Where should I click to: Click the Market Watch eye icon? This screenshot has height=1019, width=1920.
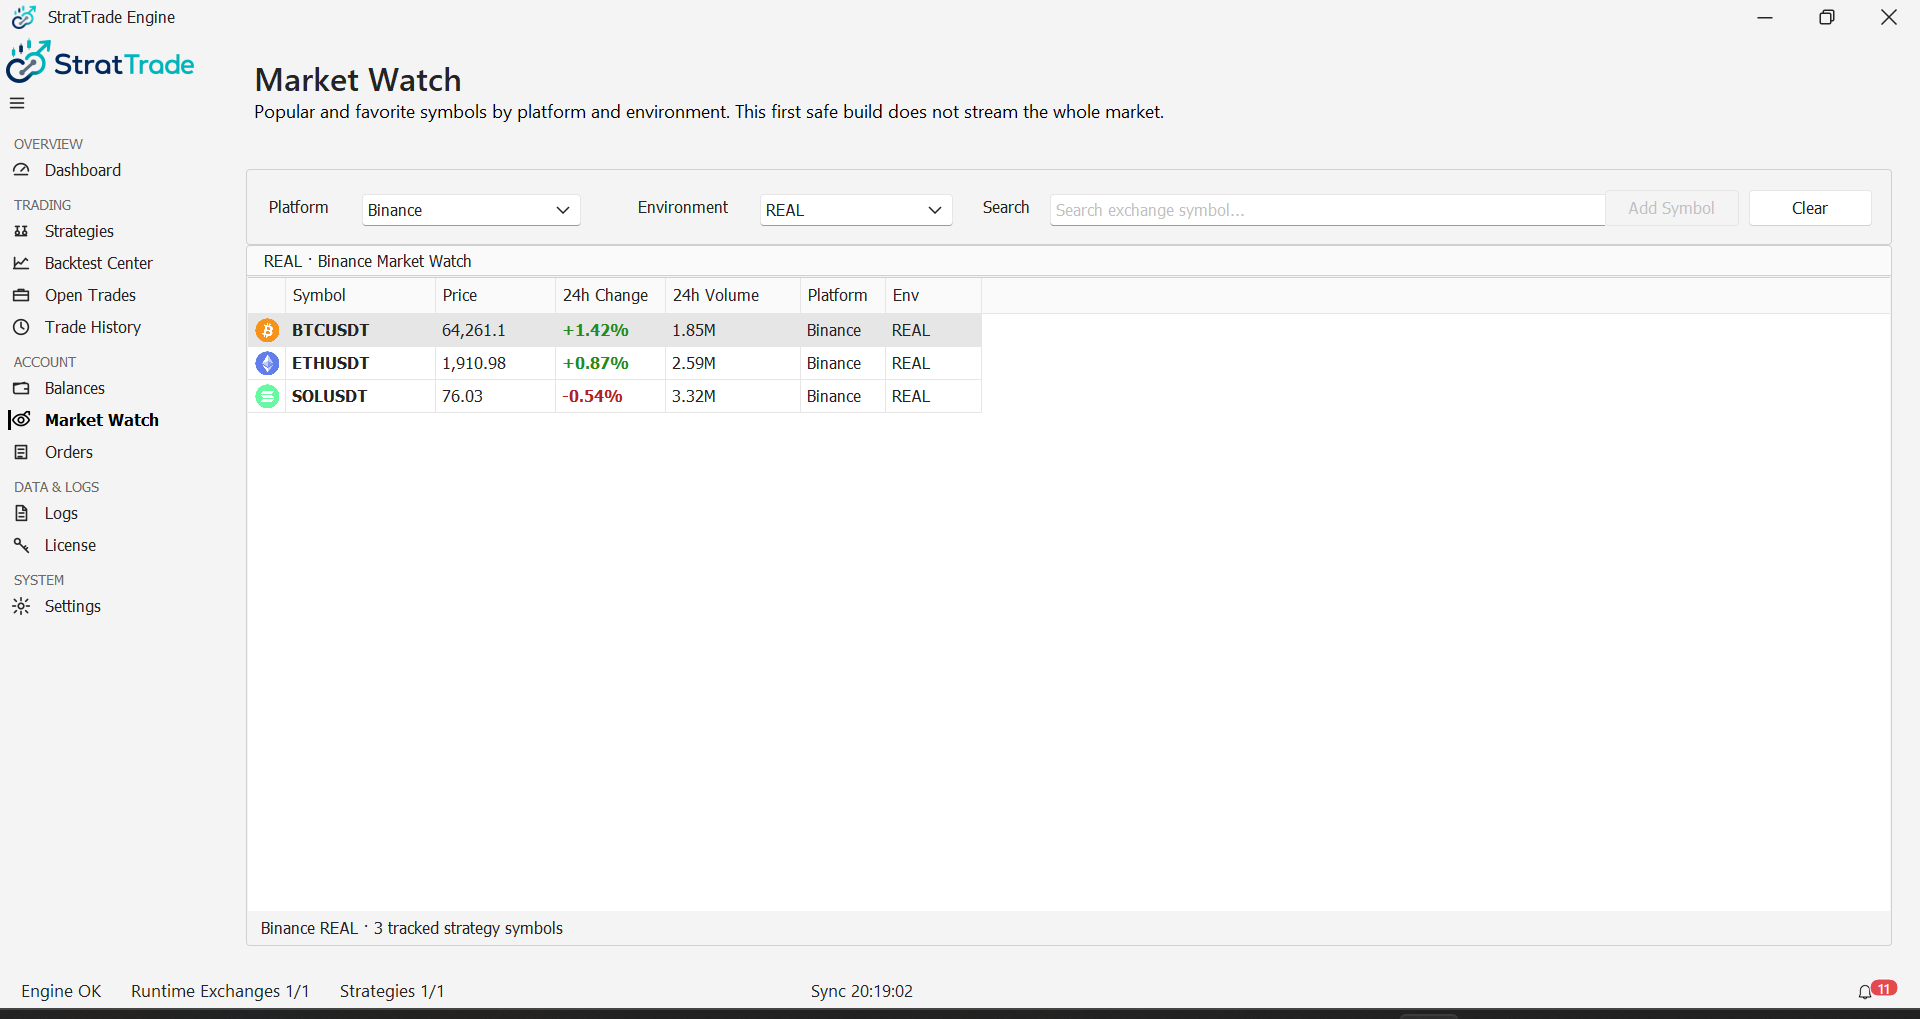(21, 420)
